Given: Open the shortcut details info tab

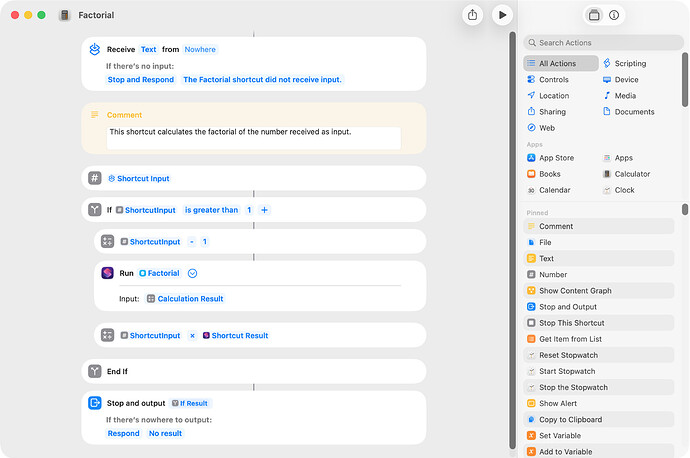Looking at the screenshot, I should point(614,15).
